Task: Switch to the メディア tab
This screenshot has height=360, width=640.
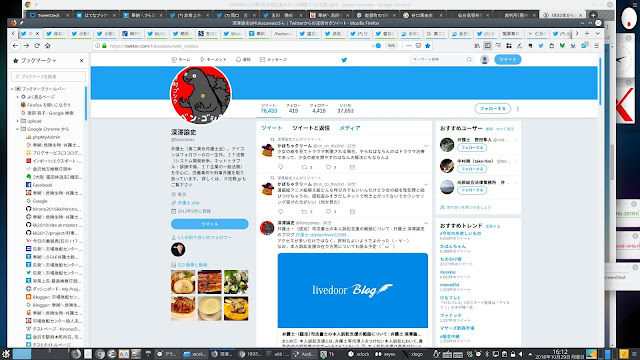Action: click(350, 128)
